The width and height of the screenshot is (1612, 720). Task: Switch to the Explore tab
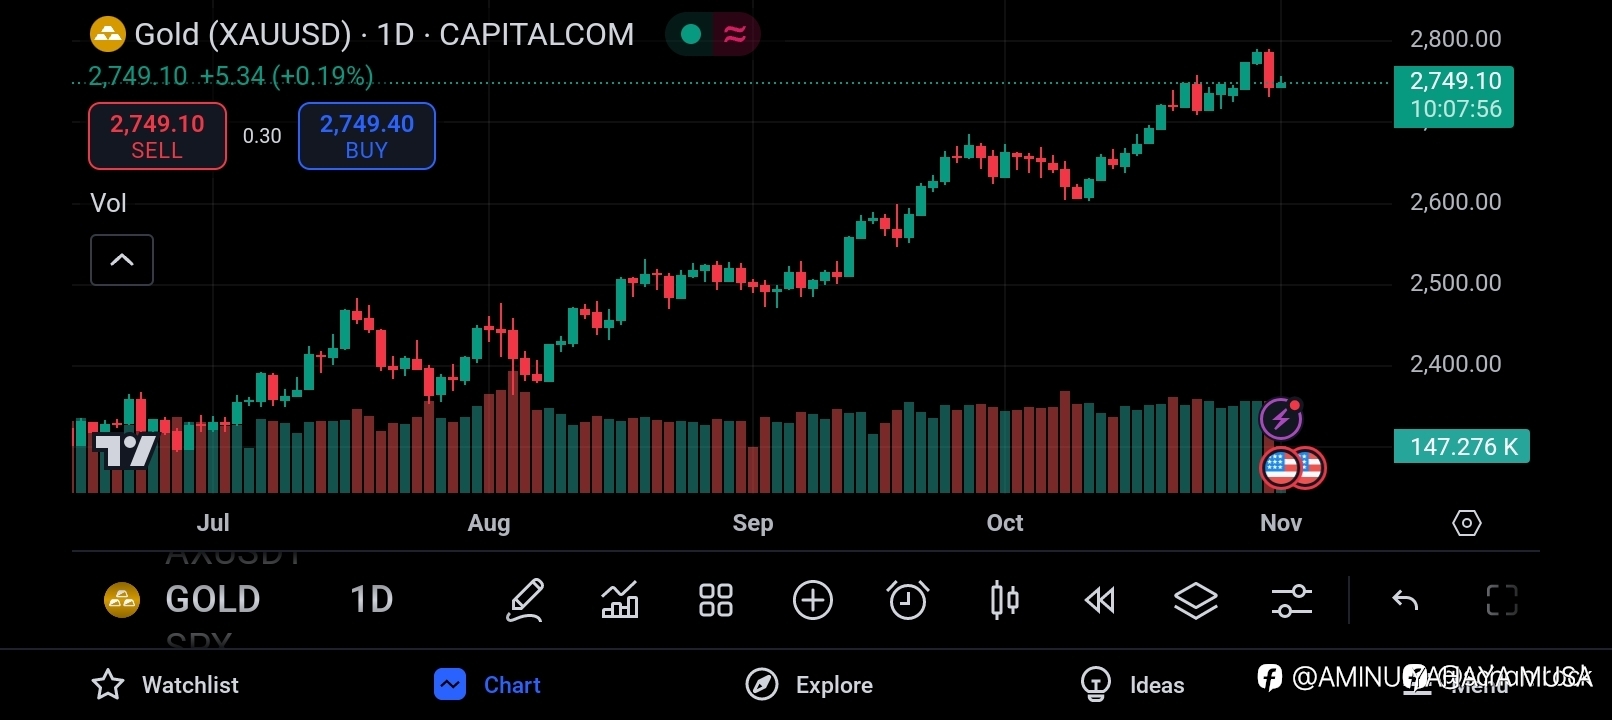[810, 685]
